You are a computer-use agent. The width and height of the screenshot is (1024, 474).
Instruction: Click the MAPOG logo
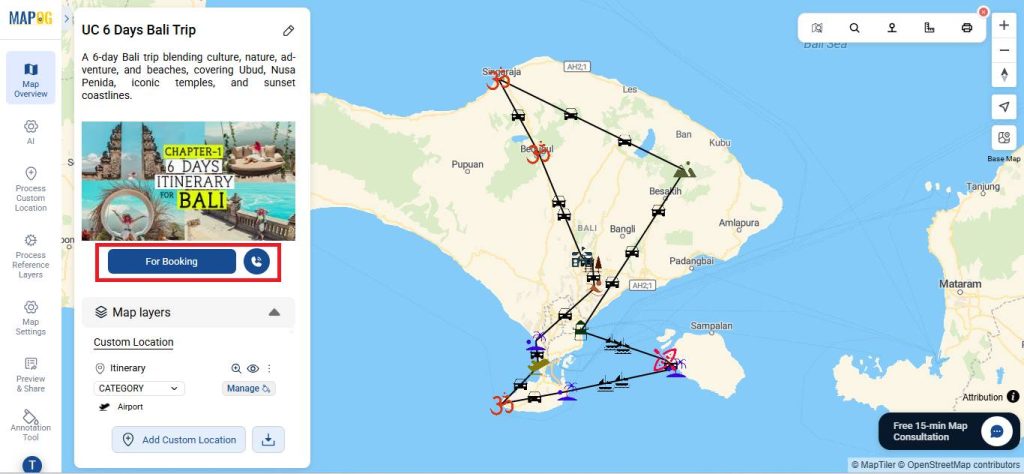click(31, 18)
